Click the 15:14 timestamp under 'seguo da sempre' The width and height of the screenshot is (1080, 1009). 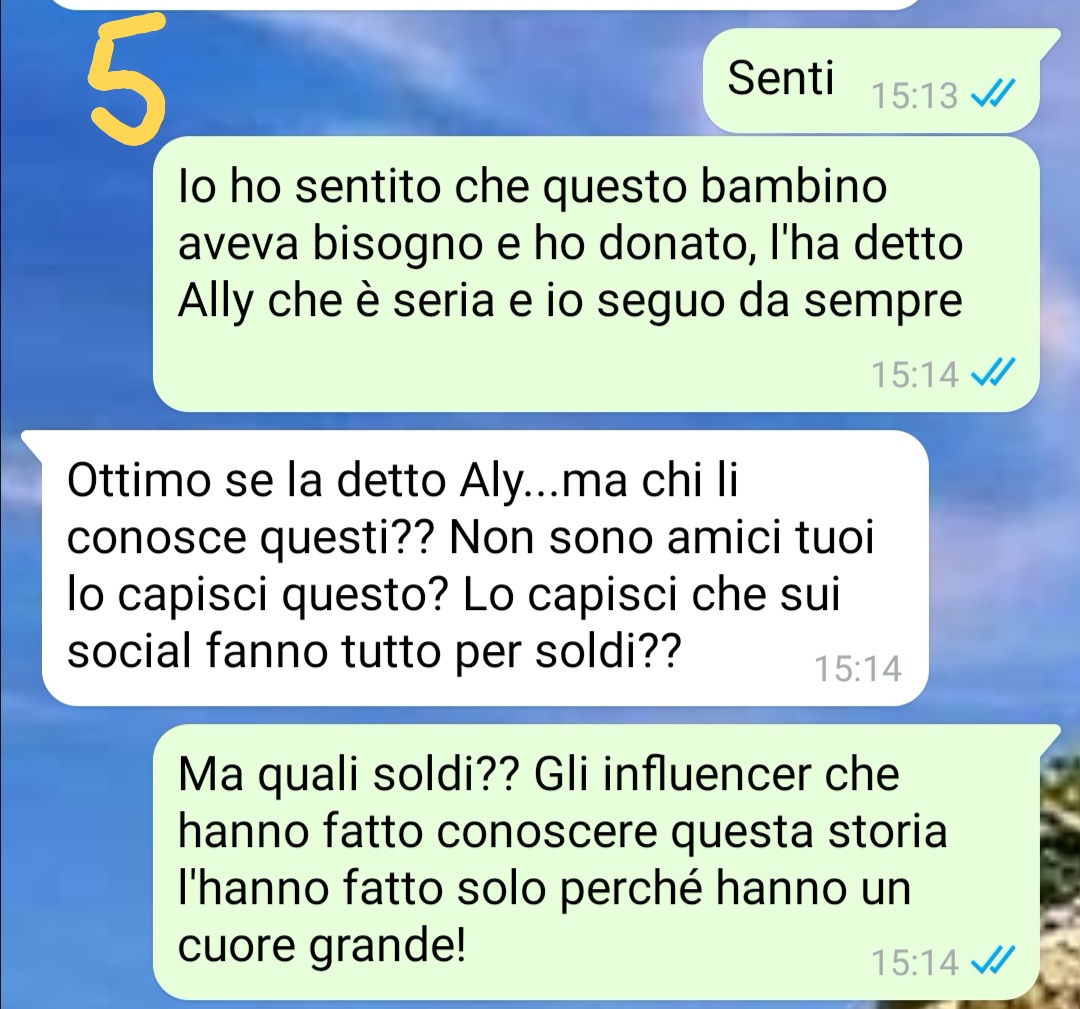click(x=914, y=375)
